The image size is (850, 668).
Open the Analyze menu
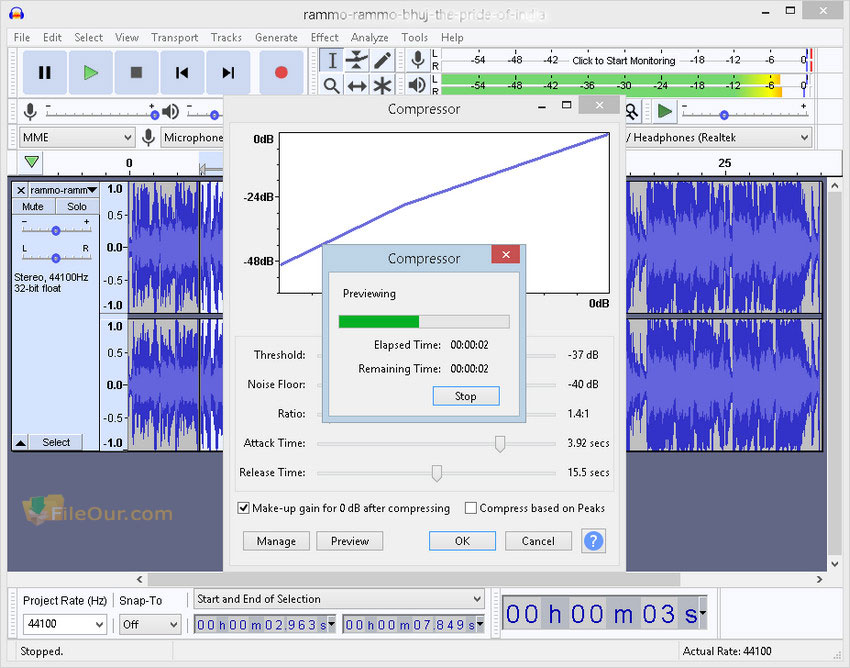[370, 37]
